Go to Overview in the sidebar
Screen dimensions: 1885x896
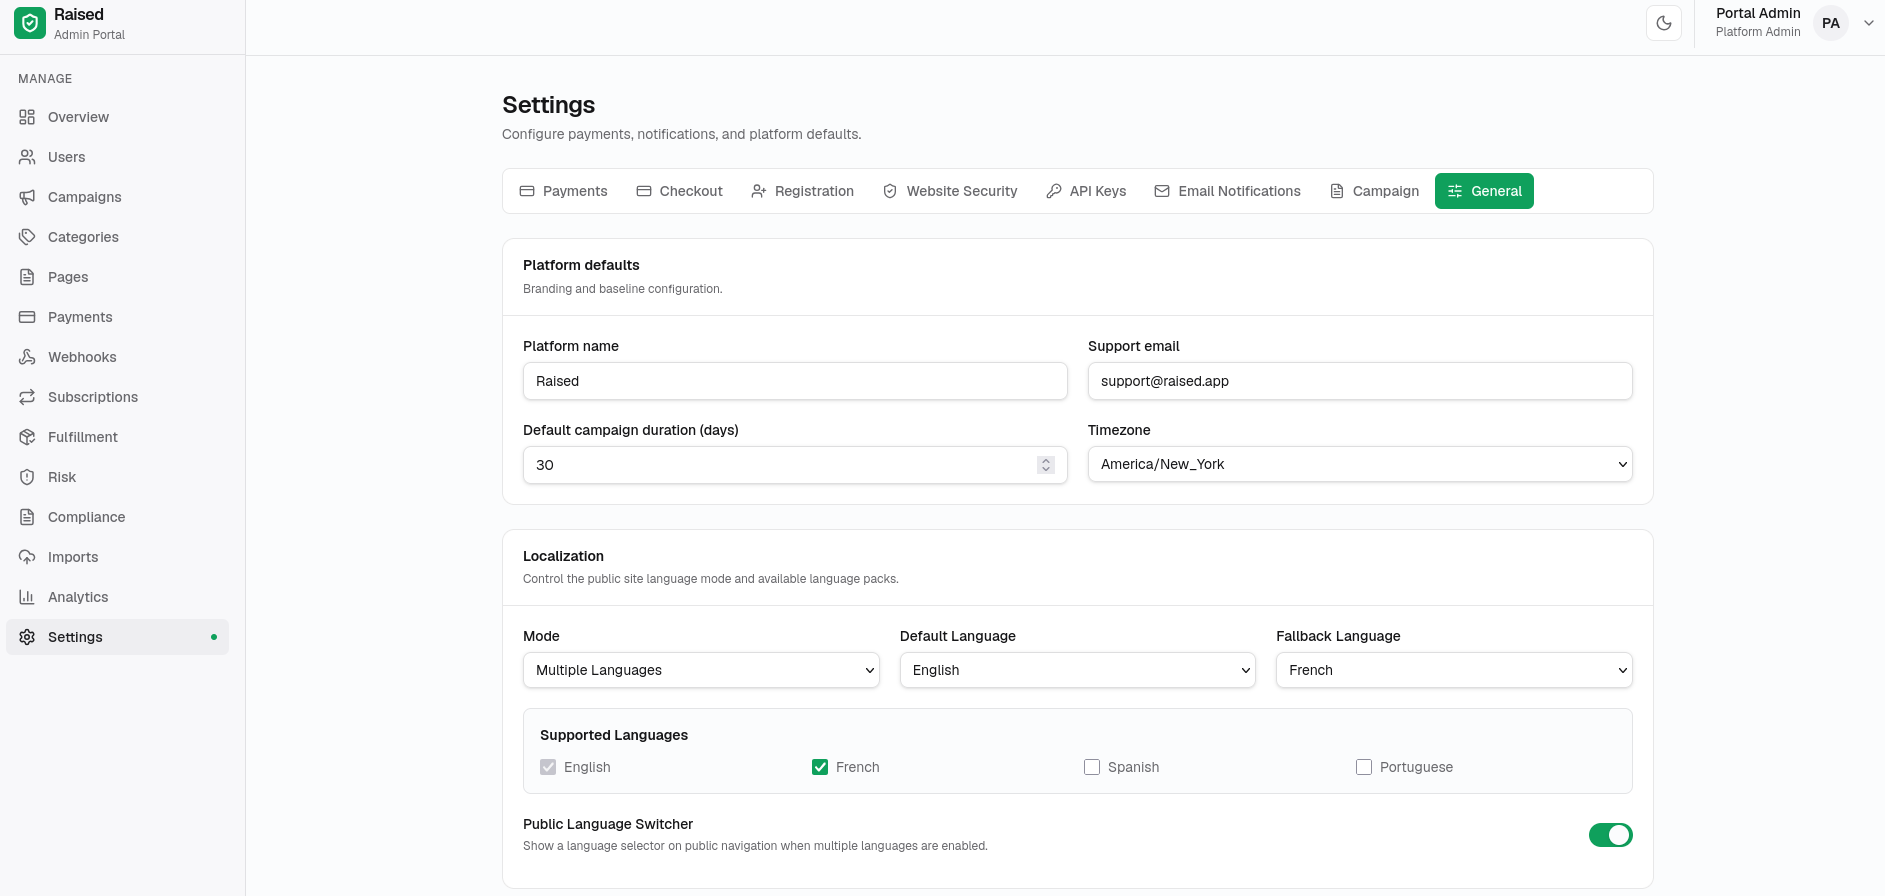[x=118, y=117]
